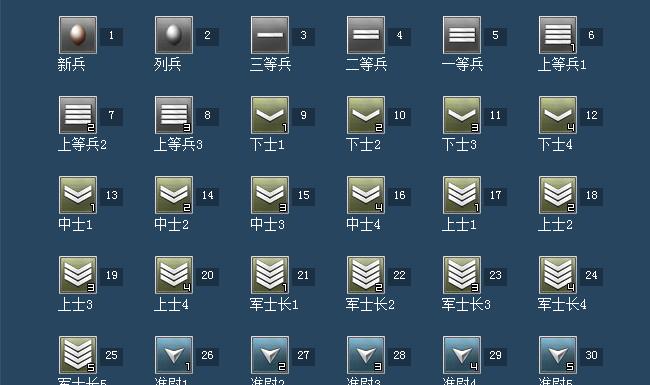Viewport: 650px width, 385px height.
Task: Select the level number 3 badge
Action: click(x=303, y=36)
